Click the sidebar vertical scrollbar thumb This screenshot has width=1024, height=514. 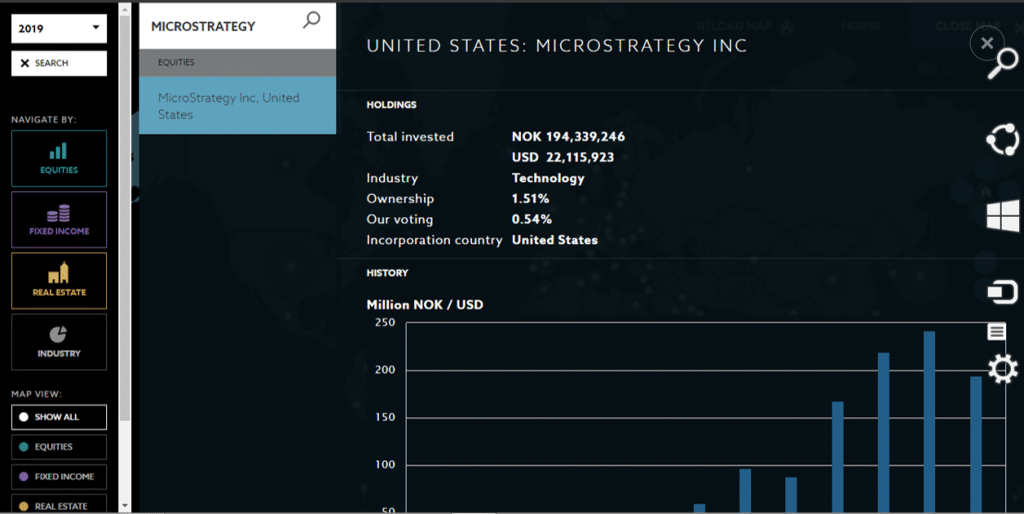pos(125,219)
